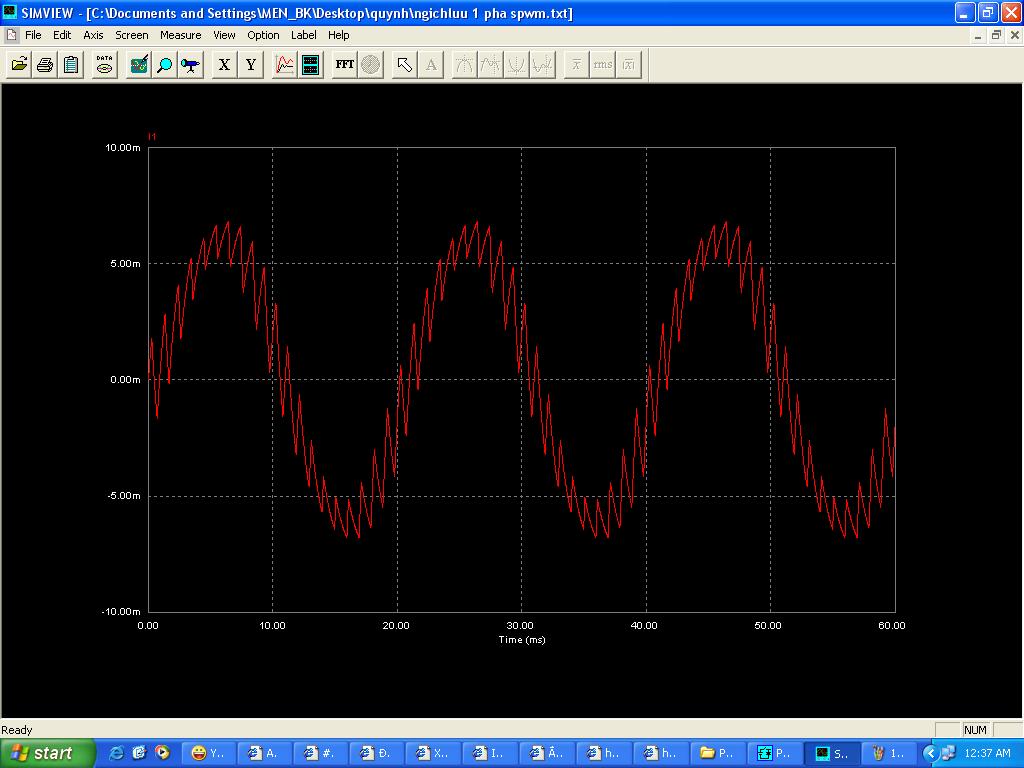The width and height of the screenshot is (1024, 768).
Task: Open the Screen menu
Action: coord(131,35)
